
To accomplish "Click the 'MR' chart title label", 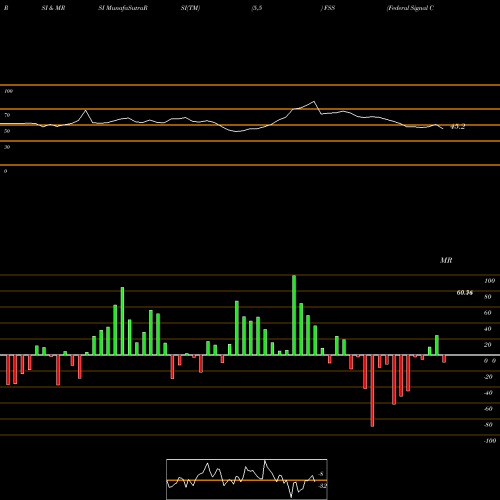I will pyautogui.click(x=446, y=260).
